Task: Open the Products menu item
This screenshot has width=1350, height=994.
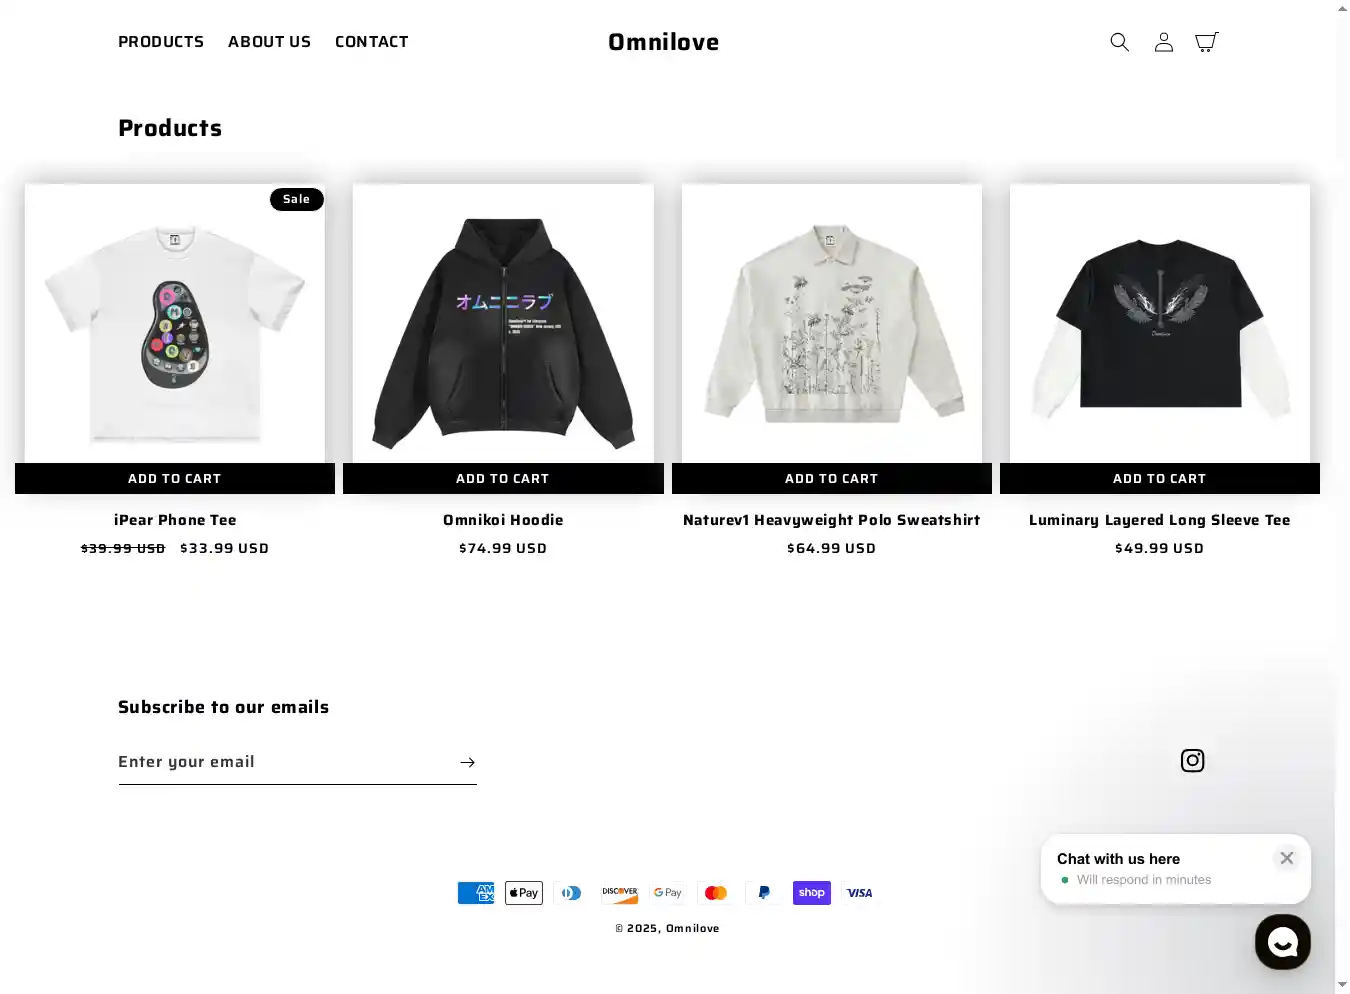Action: (161, 42)
